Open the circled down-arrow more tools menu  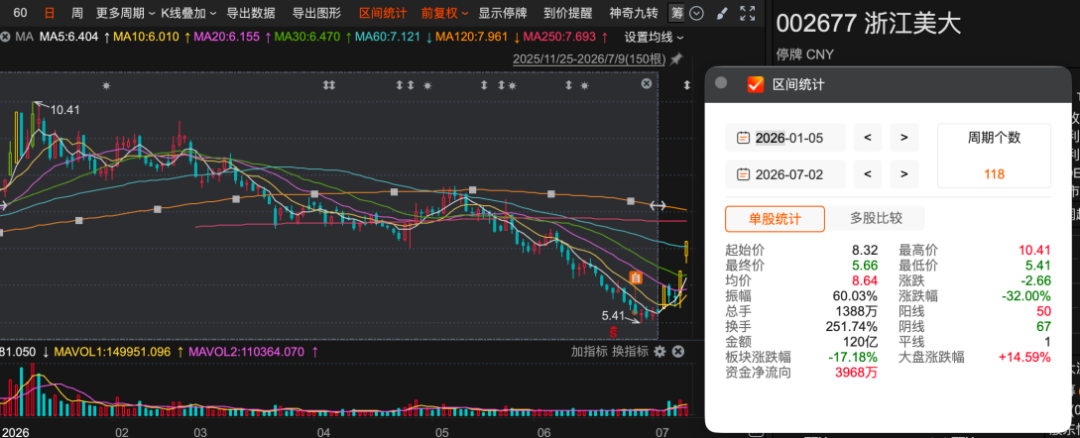click(697, 12)
